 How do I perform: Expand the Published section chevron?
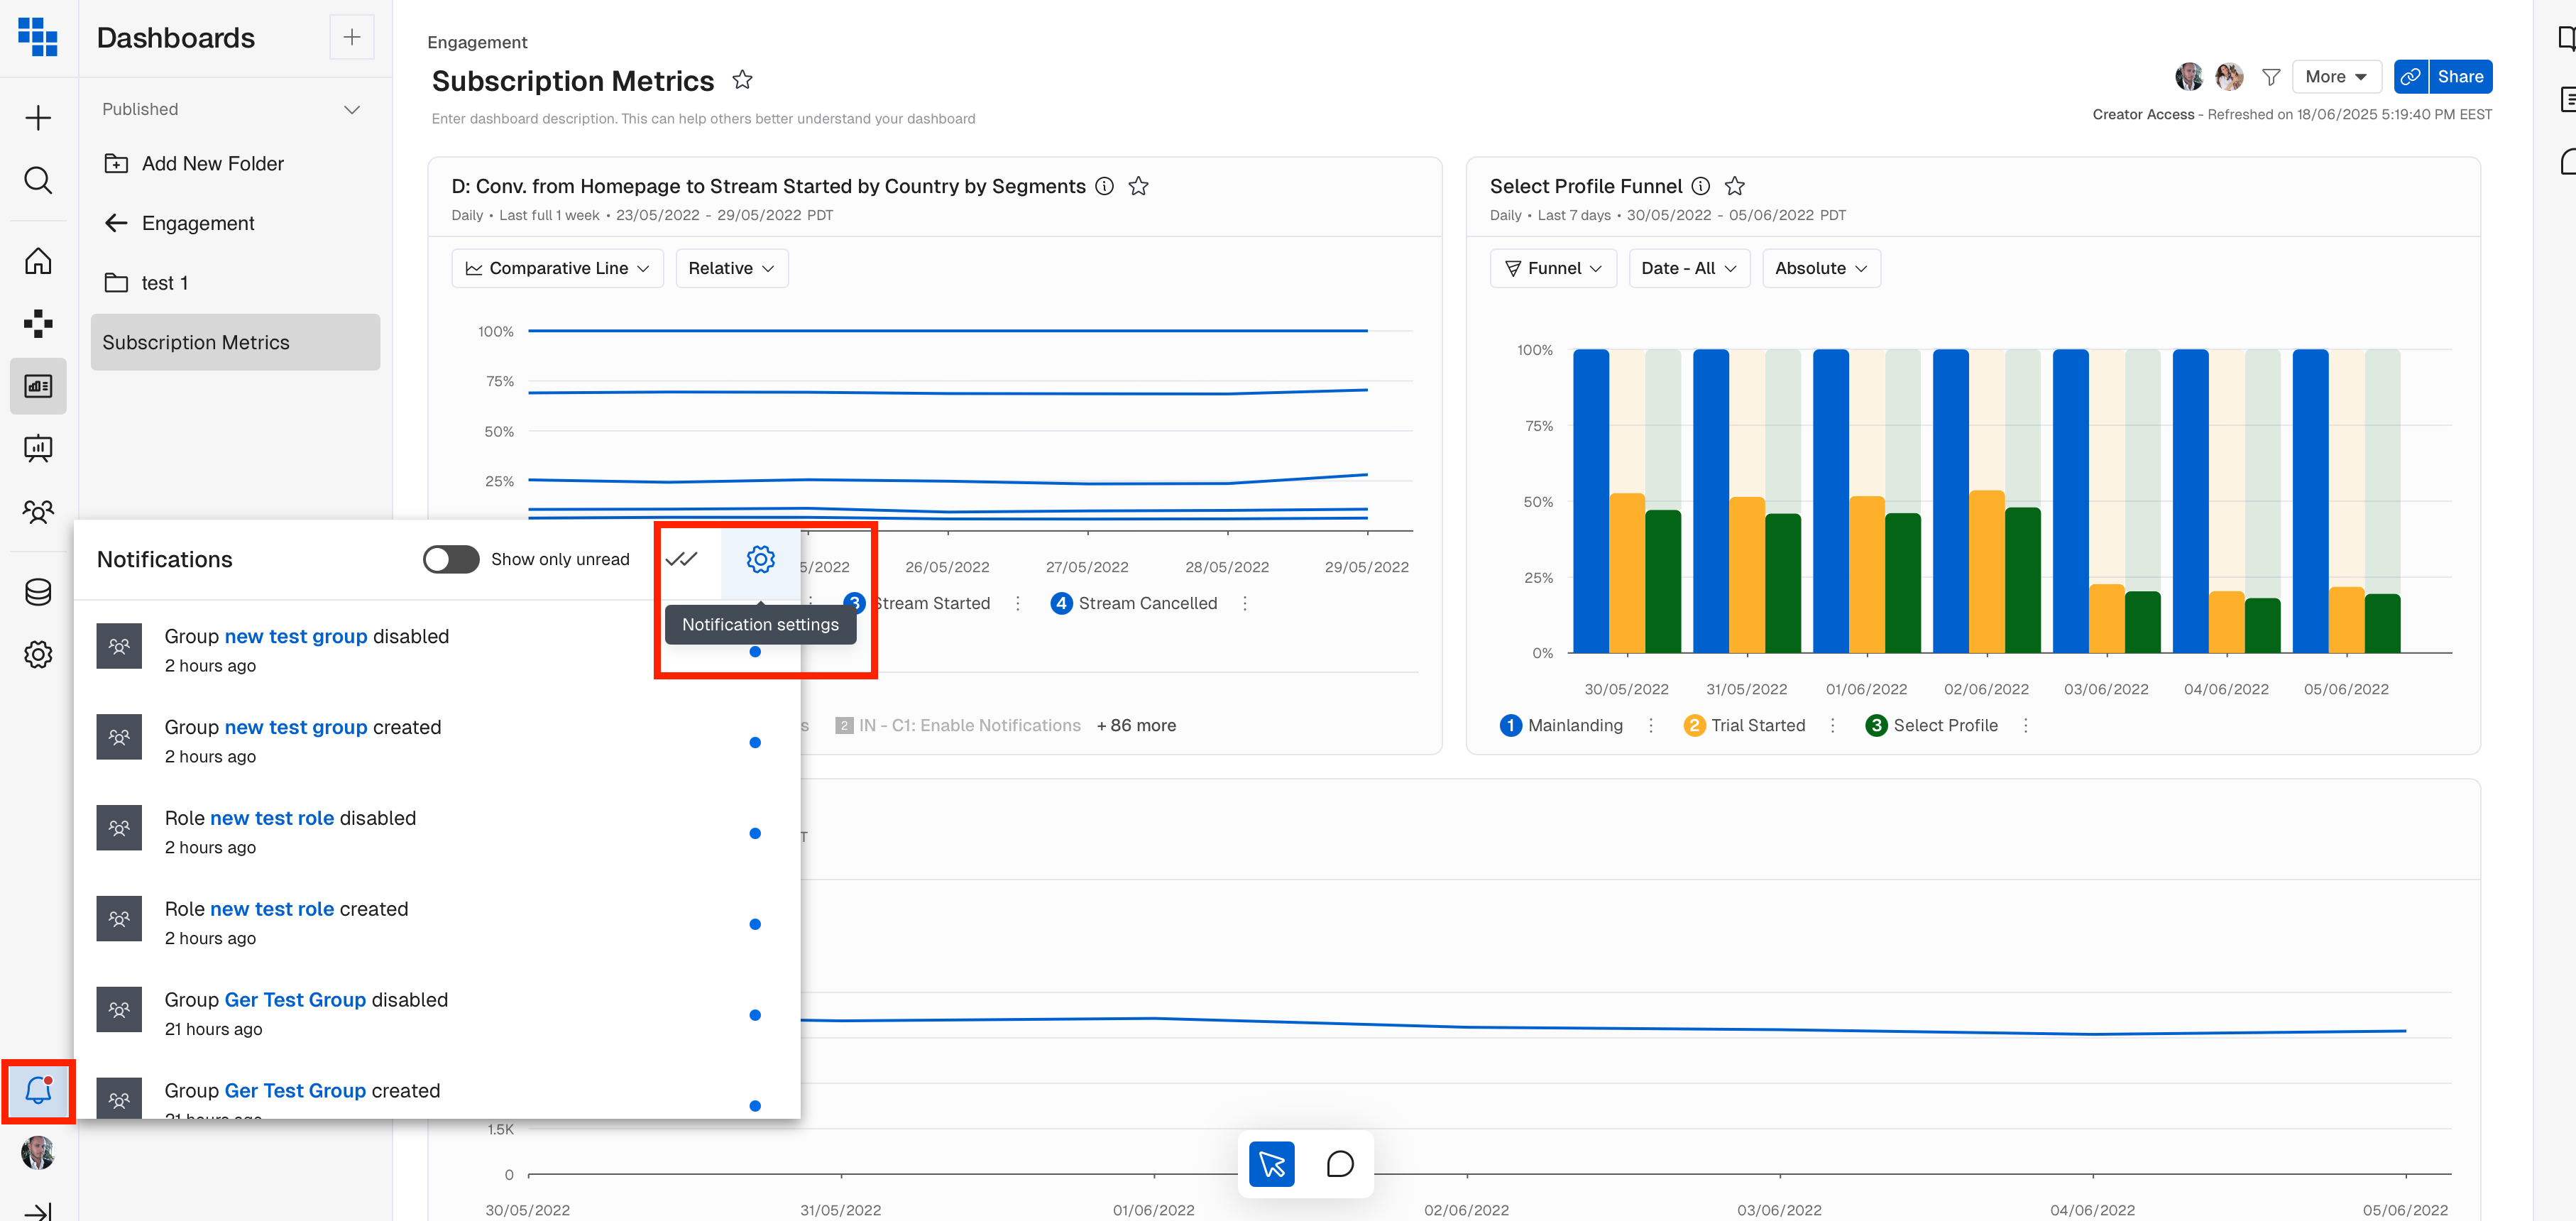pyautogui.click(x=352, y=109)
